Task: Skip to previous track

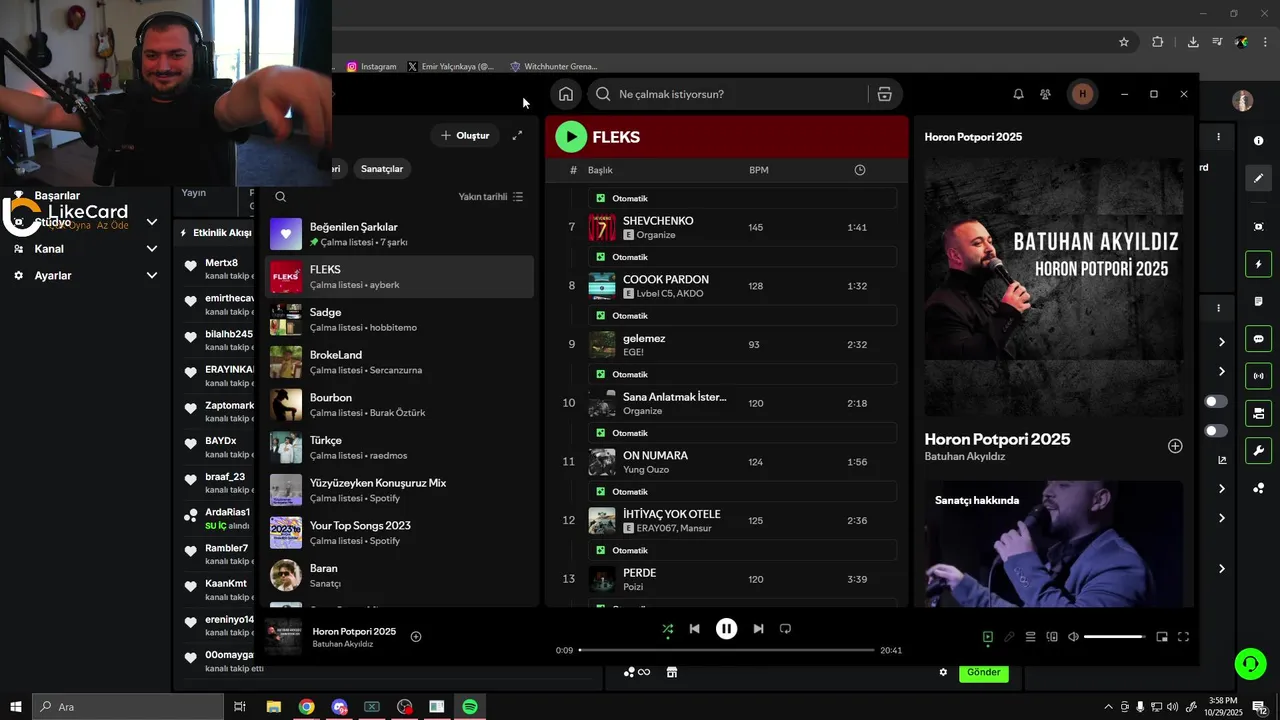Action: click(x=695, y=629)
